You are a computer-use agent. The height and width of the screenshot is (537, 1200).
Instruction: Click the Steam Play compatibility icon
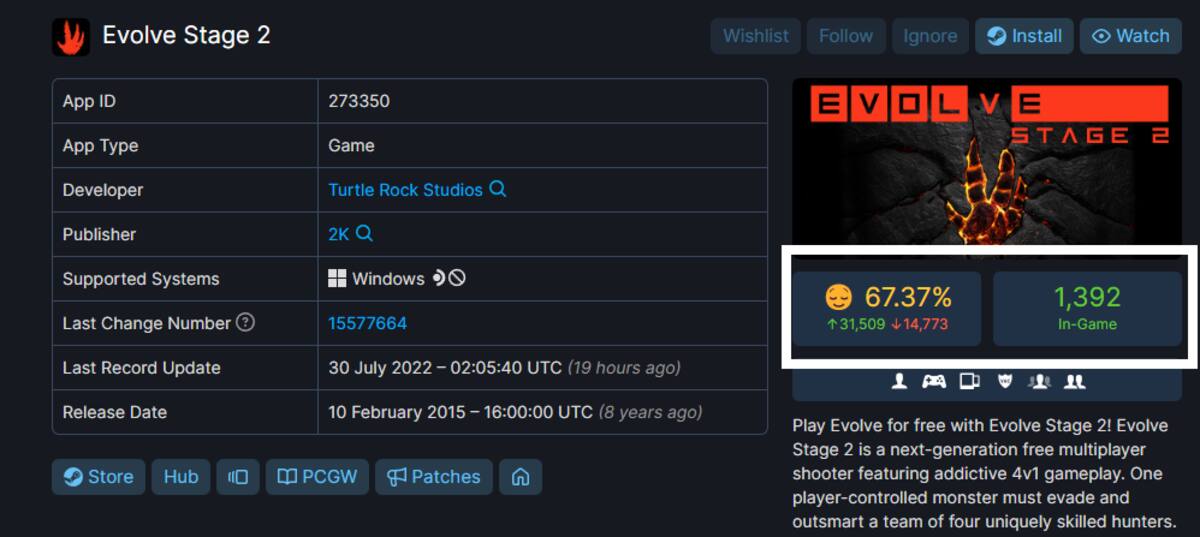[x=438, y=278]
